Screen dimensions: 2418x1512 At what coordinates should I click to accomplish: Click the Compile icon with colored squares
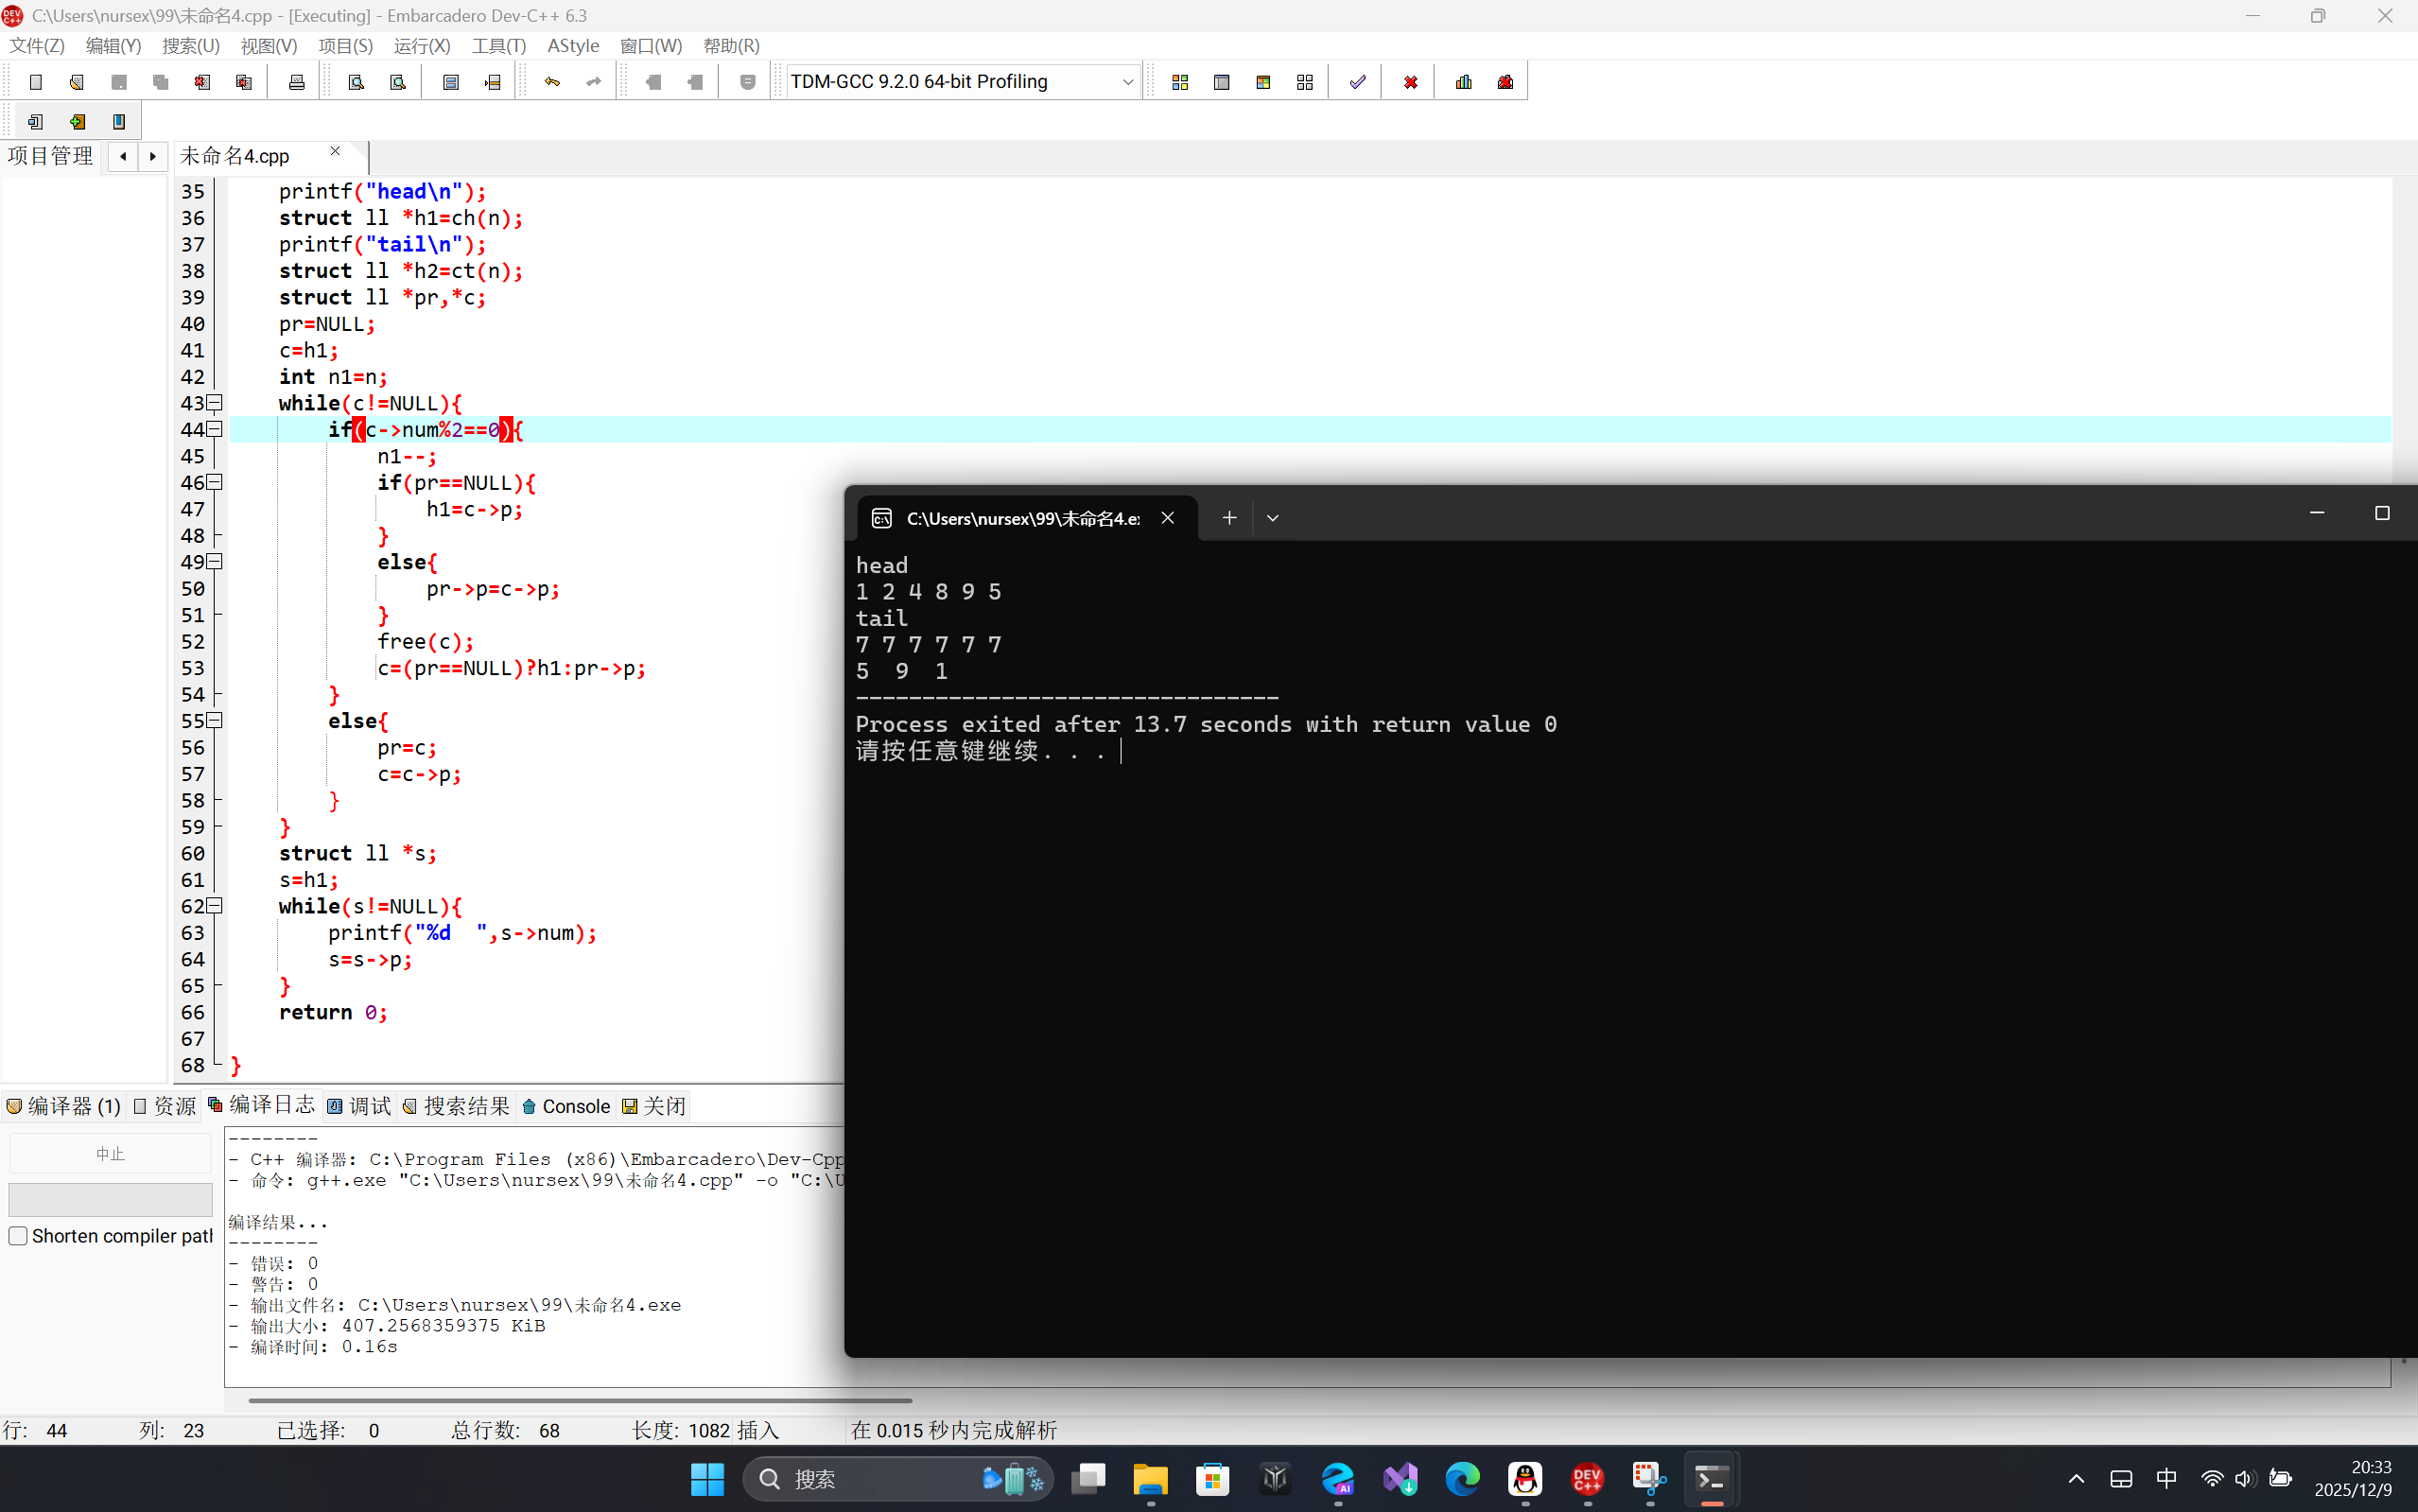pos(1180,82)
